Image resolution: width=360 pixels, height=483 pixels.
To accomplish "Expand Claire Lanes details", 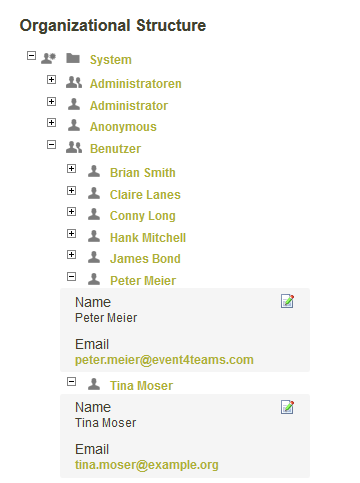I will (x=71, y=190).
